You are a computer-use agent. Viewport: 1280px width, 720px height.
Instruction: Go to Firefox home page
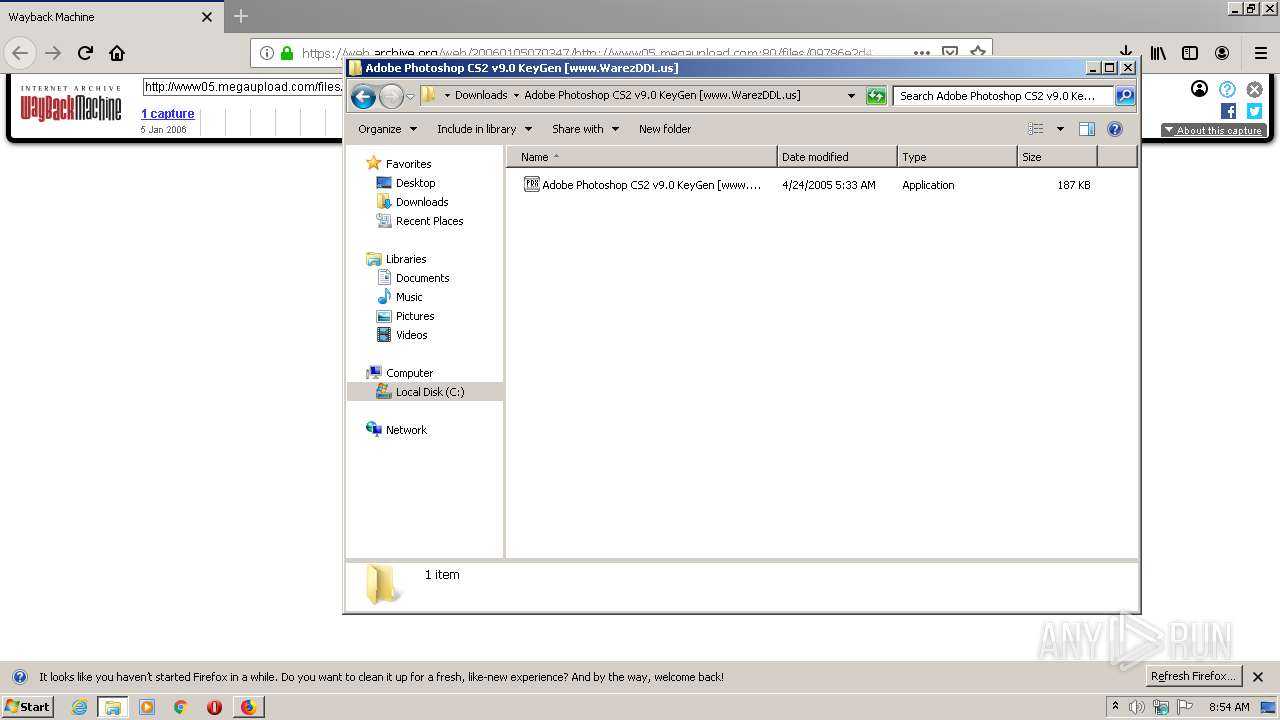point(117,53)
